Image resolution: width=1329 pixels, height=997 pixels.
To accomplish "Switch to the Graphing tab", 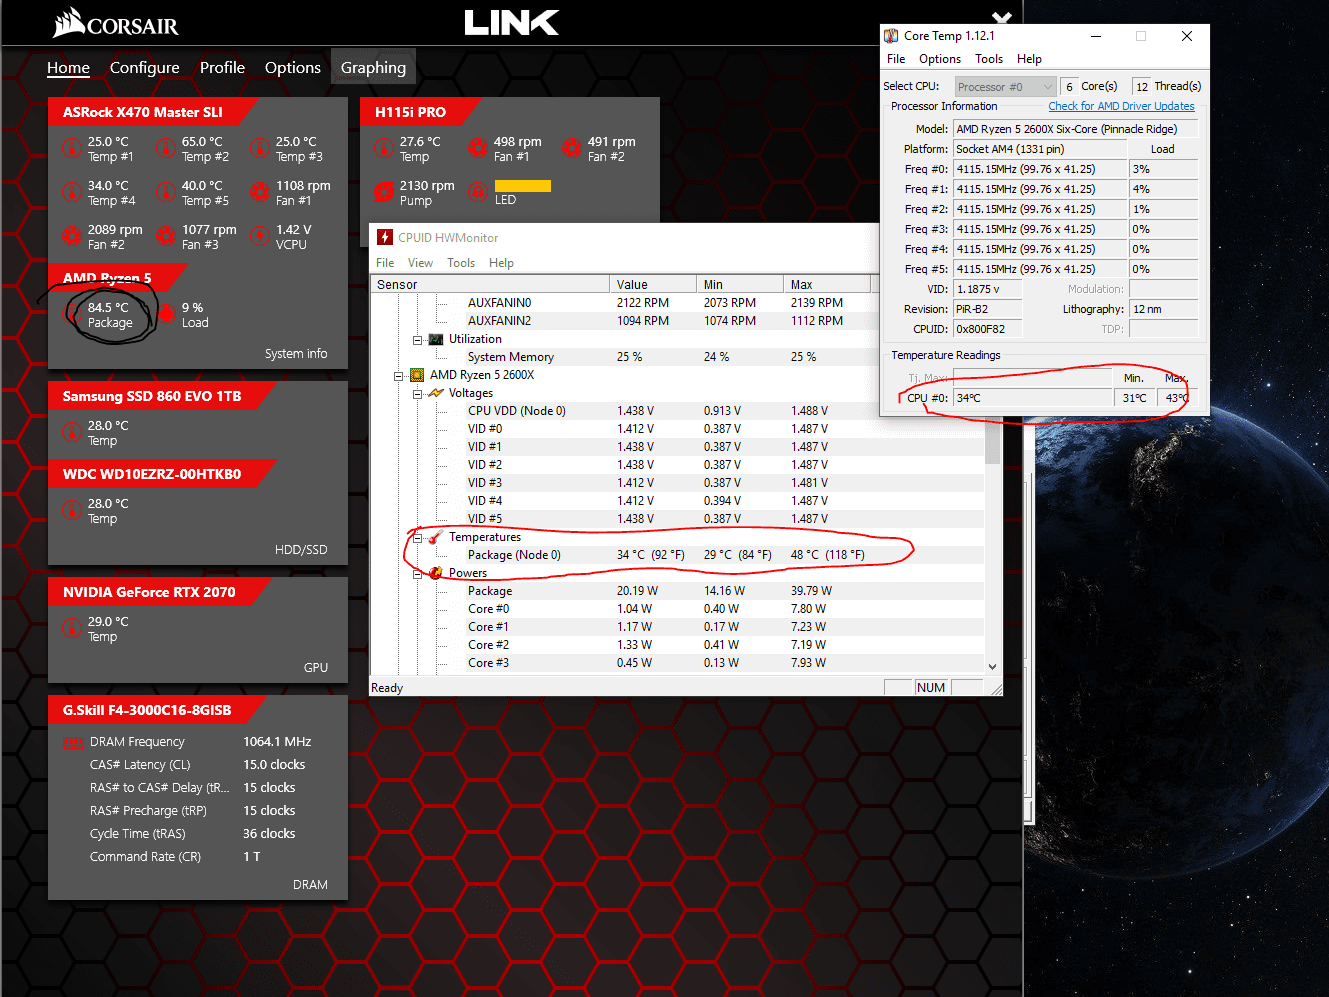I will coord(373,68).
